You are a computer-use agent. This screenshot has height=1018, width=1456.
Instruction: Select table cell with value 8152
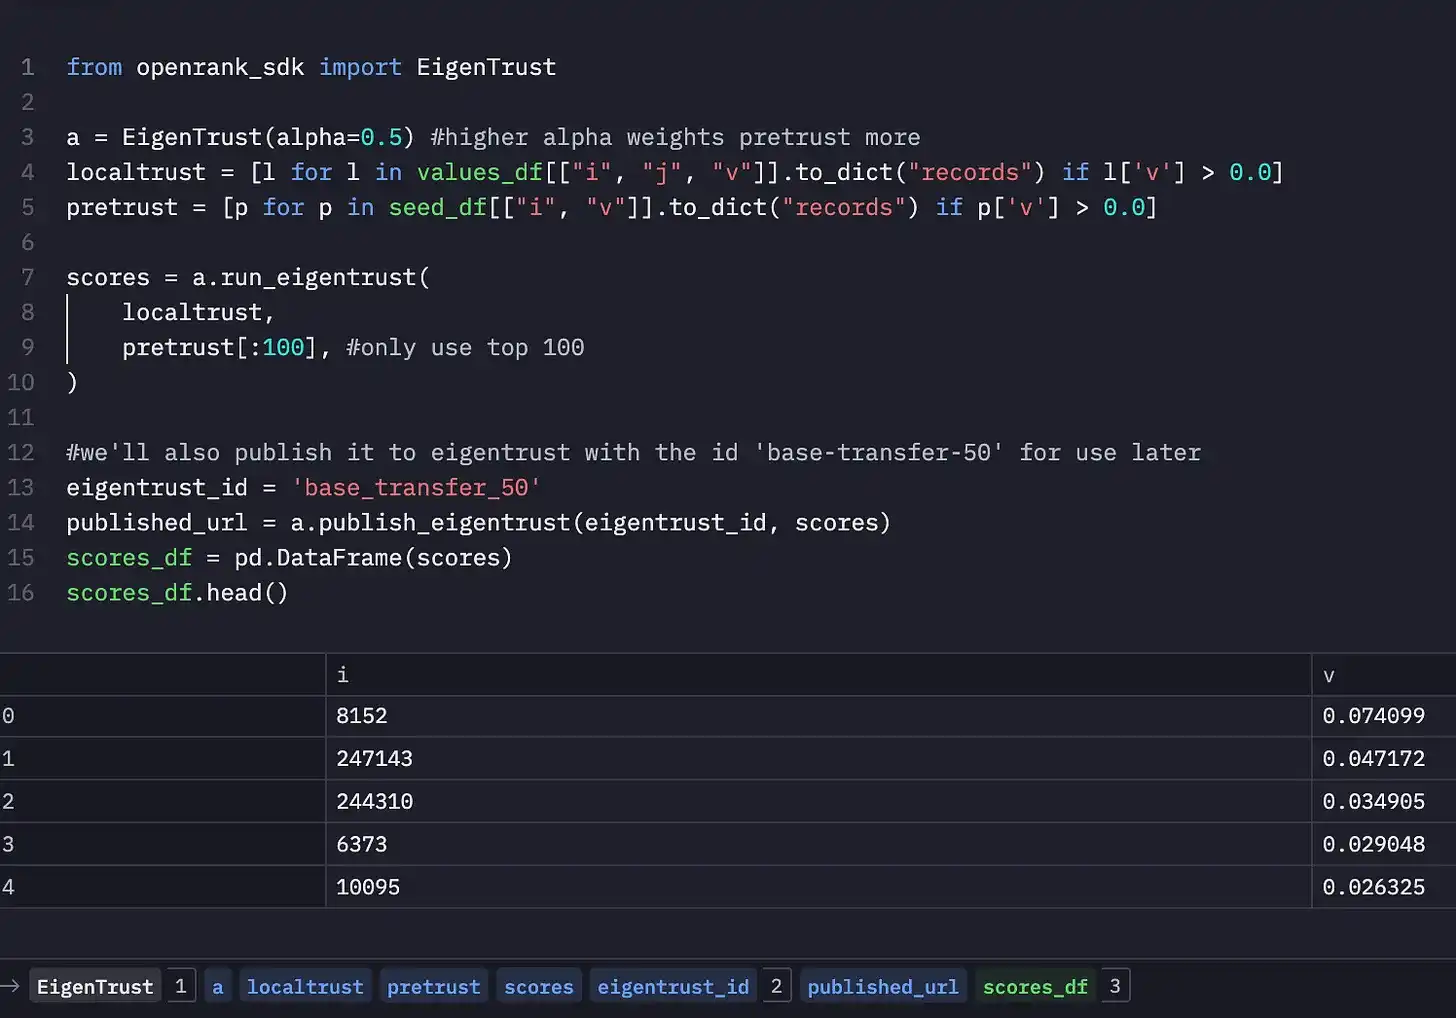point(362,716)
